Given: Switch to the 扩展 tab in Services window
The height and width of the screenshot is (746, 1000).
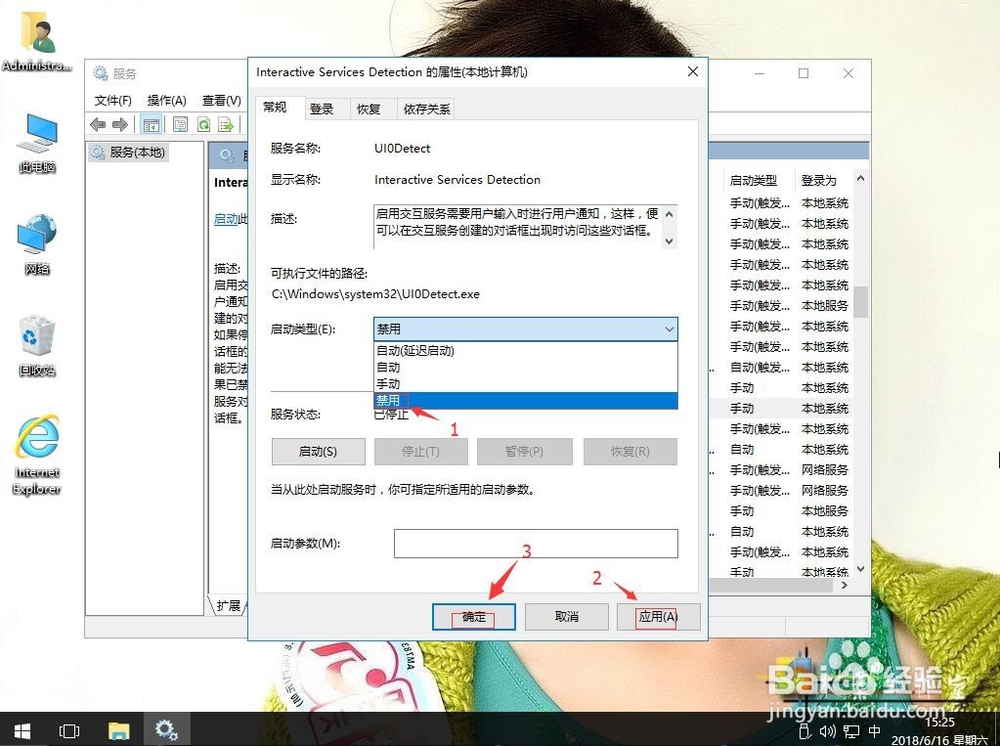Looking at the screenshot, I should point(228,605).
